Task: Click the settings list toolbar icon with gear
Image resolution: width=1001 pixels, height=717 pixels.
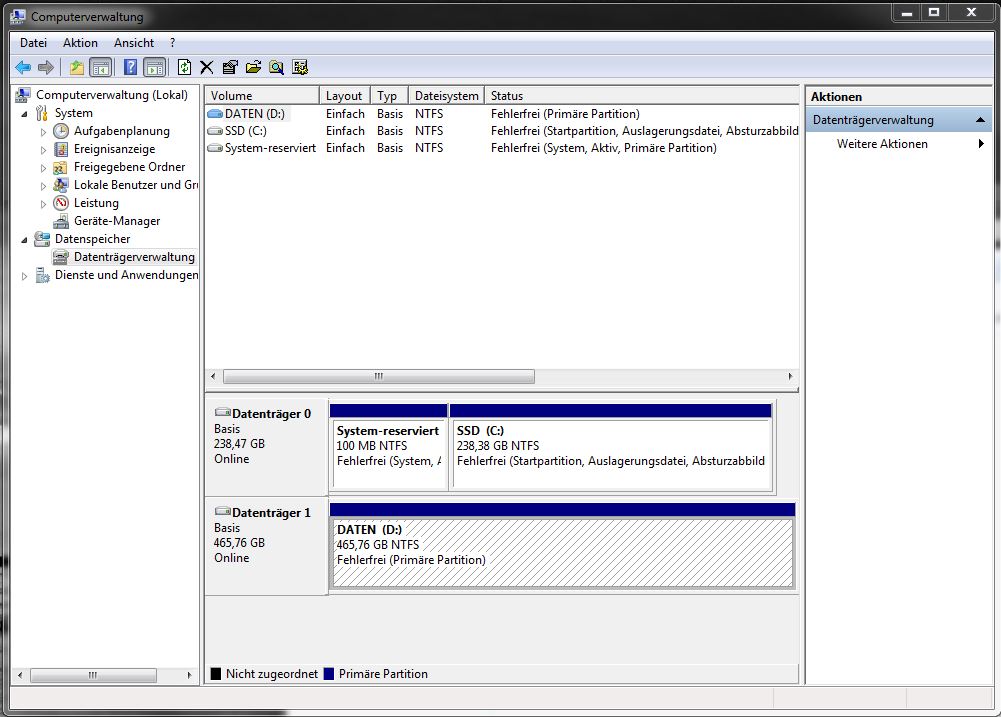Action: (300, 67)
